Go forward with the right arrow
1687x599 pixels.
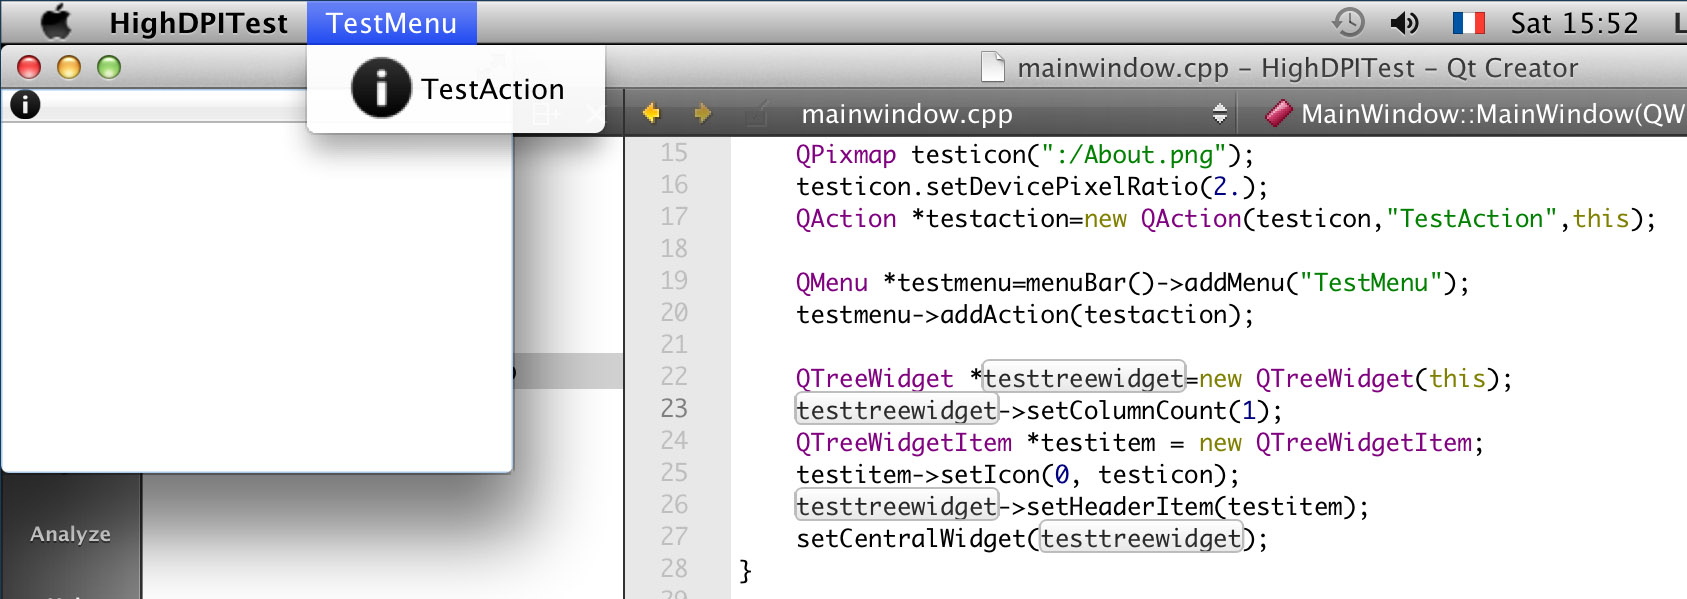(x=702, y=114)
